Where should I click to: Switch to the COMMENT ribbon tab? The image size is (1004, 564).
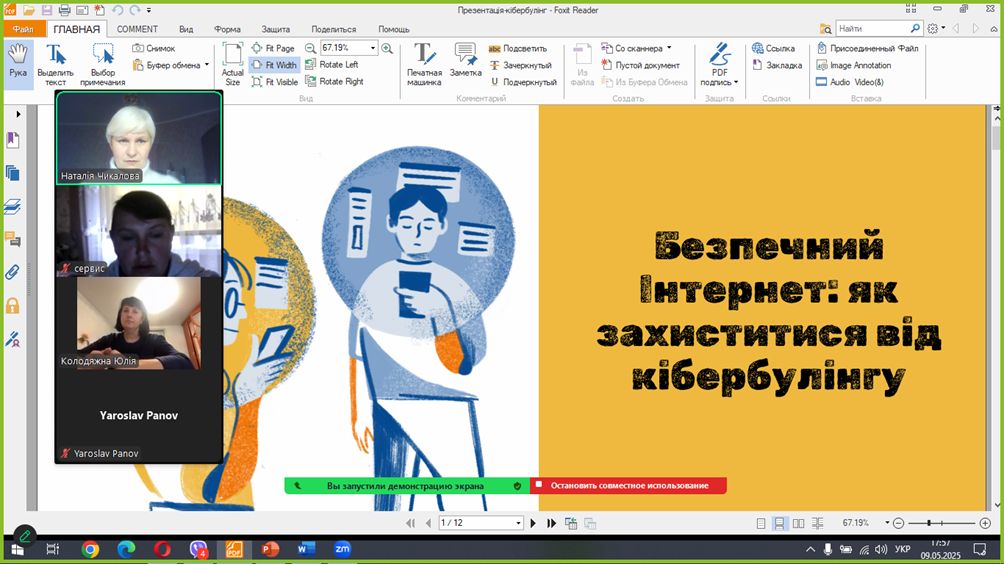pyautogui.click(x=137, y=29)
